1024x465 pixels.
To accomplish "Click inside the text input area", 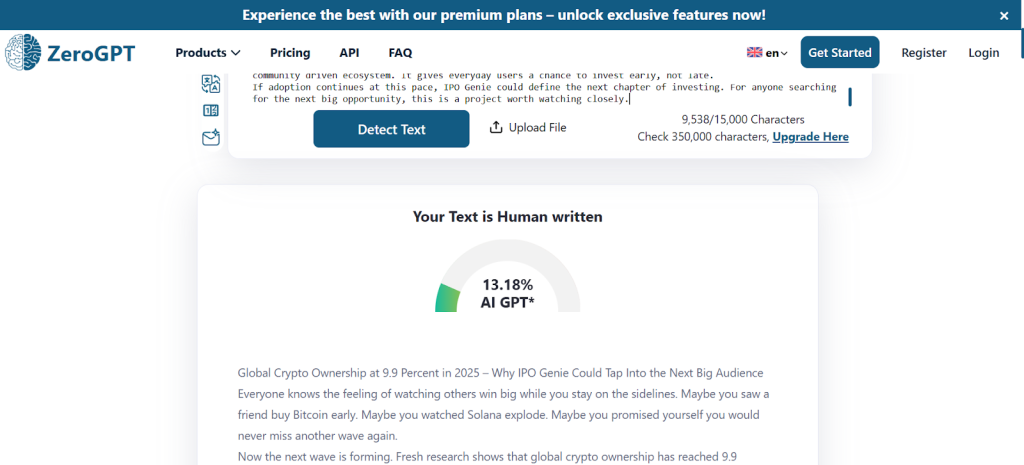I will 540,88.
